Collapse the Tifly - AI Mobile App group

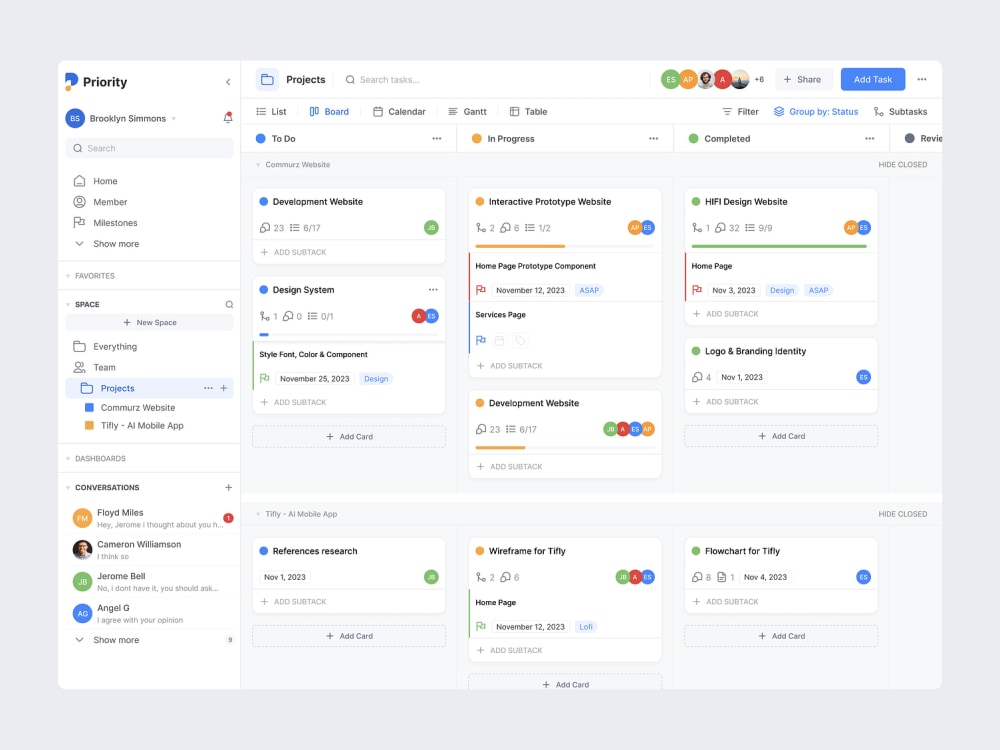(x=258, y=514)
